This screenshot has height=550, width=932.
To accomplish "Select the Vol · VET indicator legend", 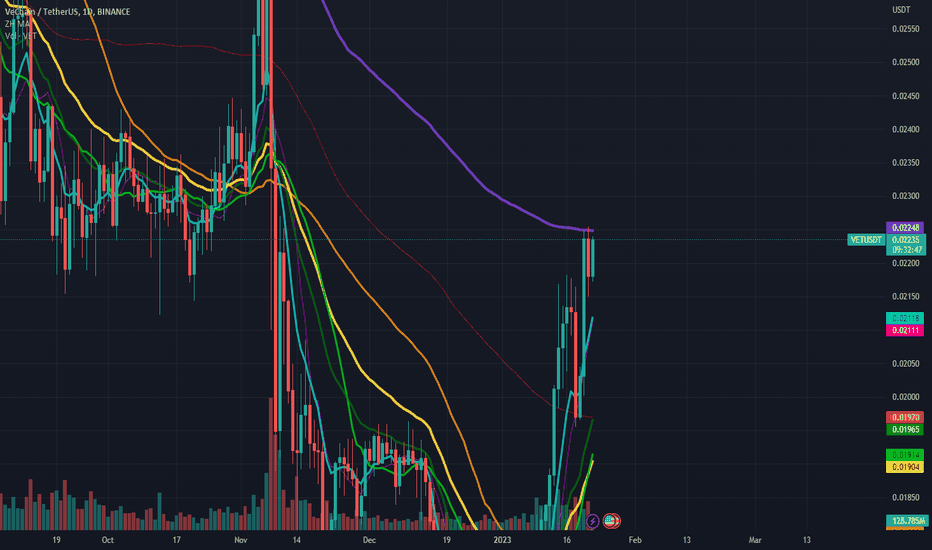I will tap(21, 36).
